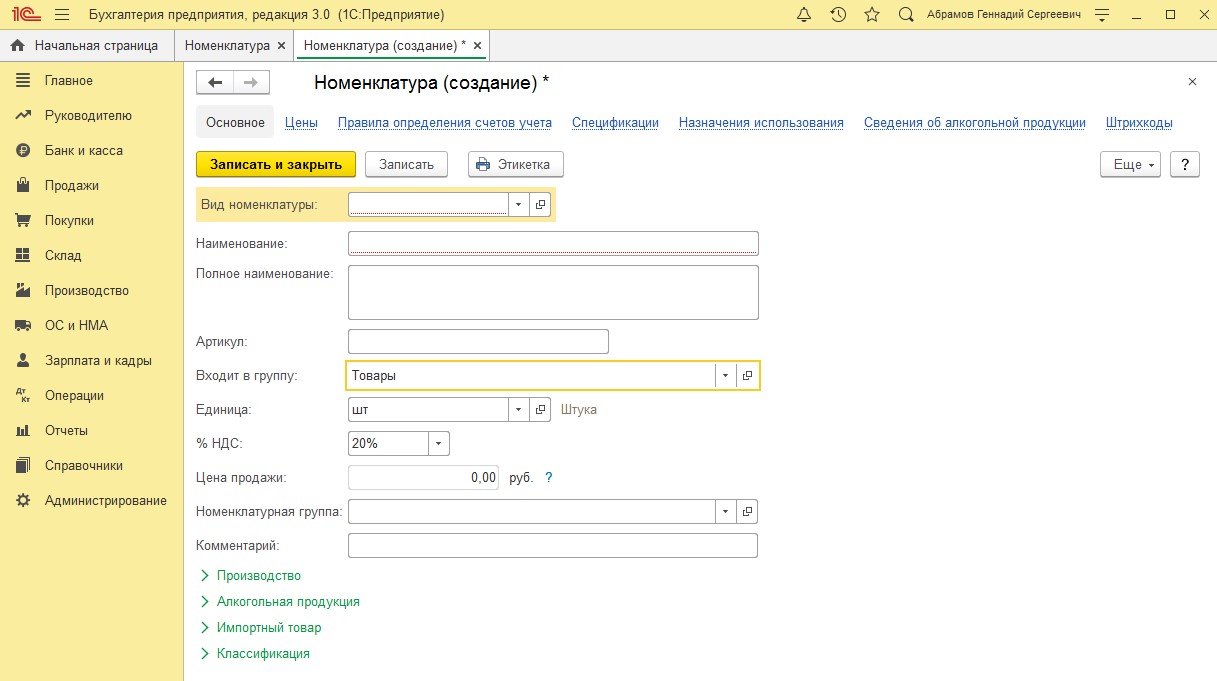
Task: Open the history clock icon
Action: tap(838, 15)
